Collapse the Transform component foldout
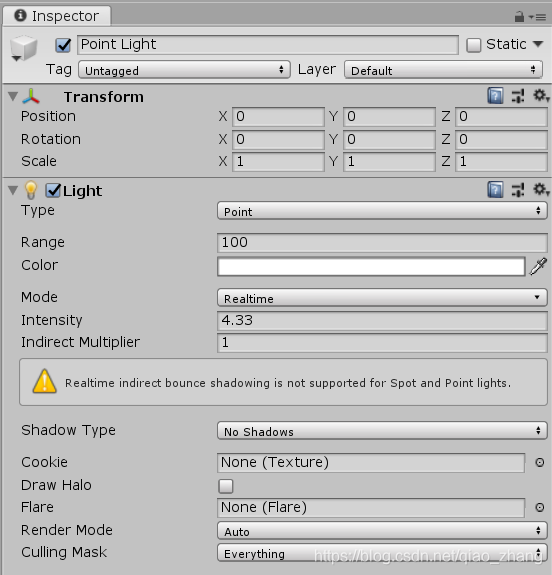The width and height of the screenshot is (552, 575). point(13,96)
